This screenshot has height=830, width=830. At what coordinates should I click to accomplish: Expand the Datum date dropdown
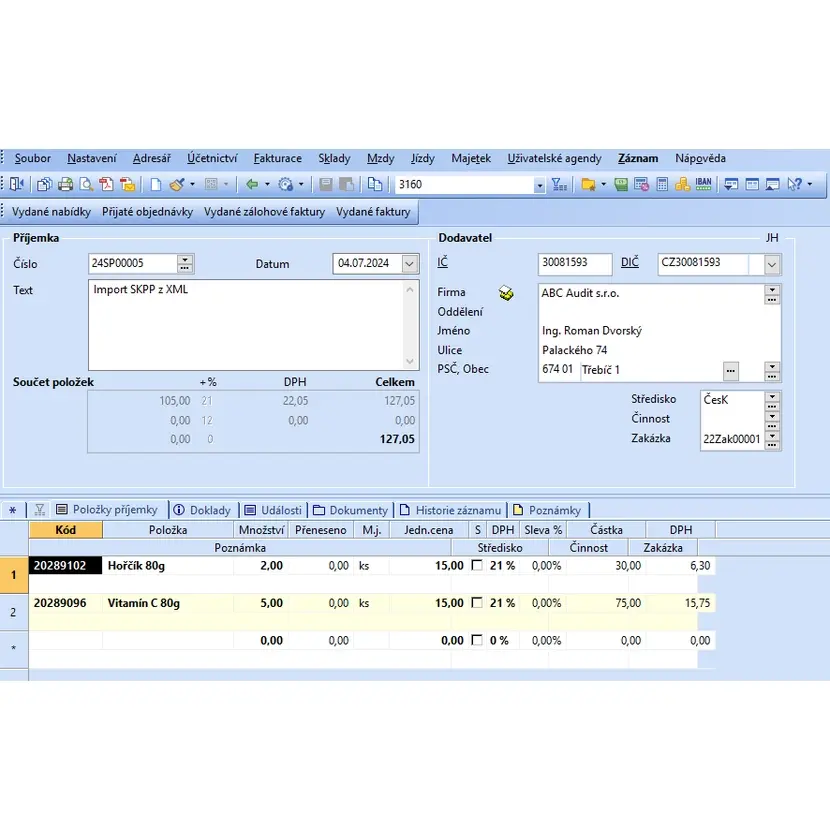tap(409, 264)
